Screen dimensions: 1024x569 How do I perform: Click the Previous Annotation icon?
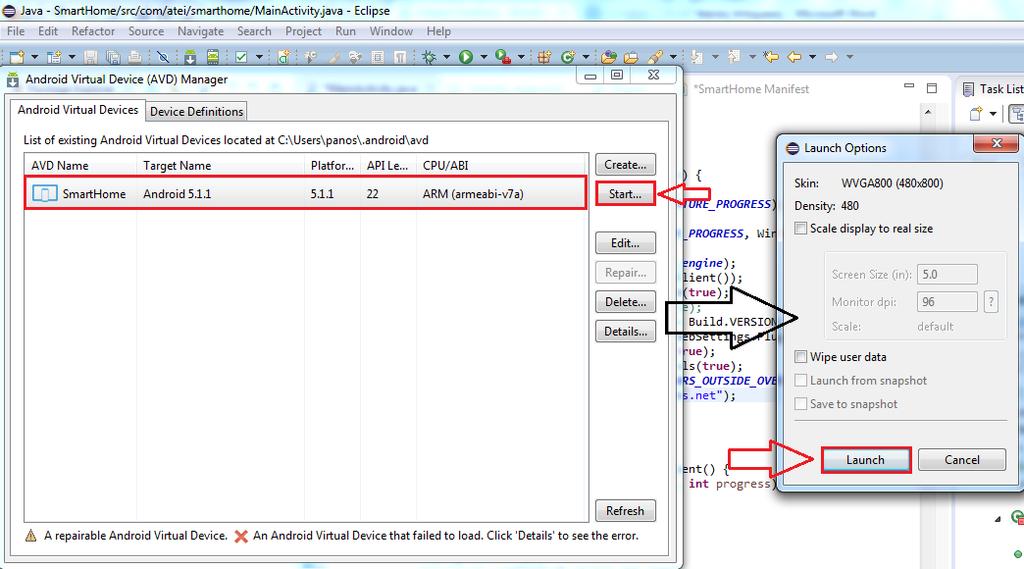pyautogui.click(x=734, y=57)
